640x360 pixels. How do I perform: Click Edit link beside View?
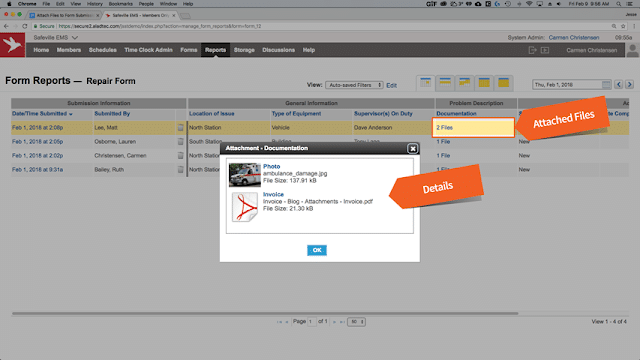click(x=391, y=85)
